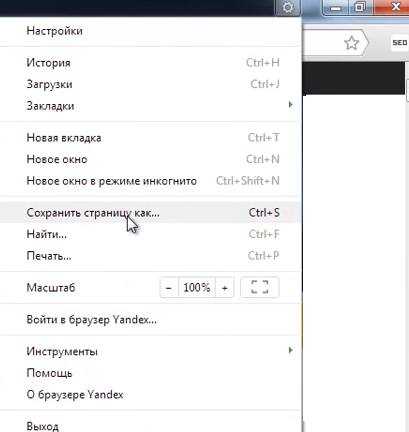Decrease zoom with the minus button

click(169, 287)
